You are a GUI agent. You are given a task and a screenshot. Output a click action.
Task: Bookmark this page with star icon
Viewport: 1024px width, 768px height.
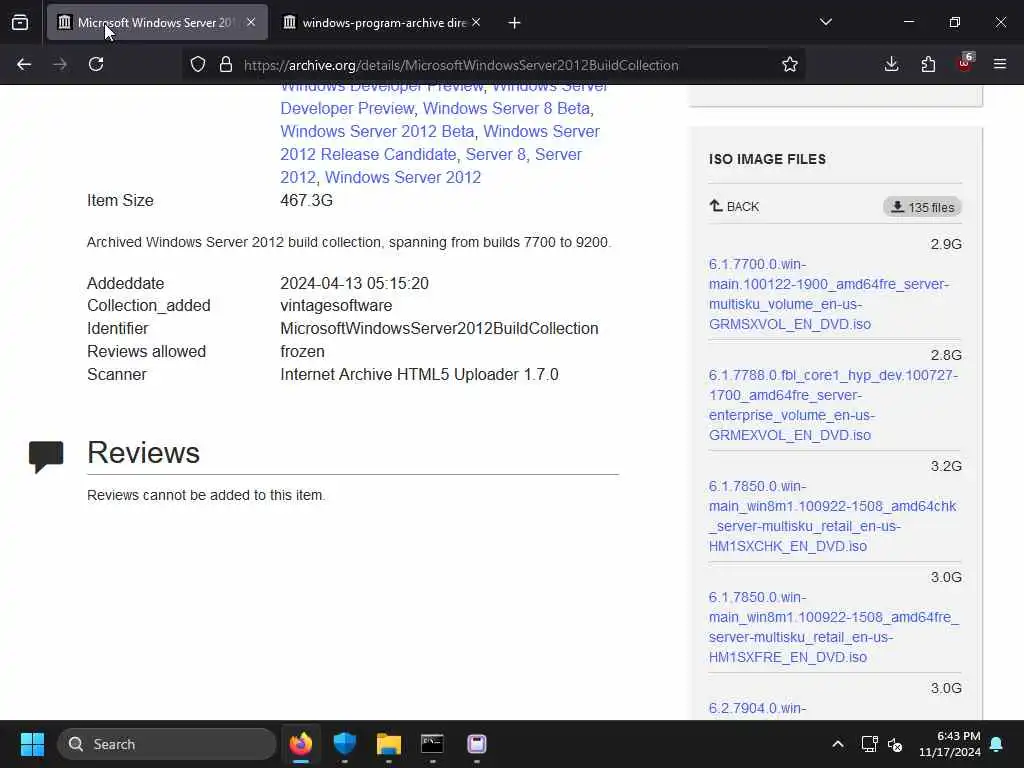[790, 65]
